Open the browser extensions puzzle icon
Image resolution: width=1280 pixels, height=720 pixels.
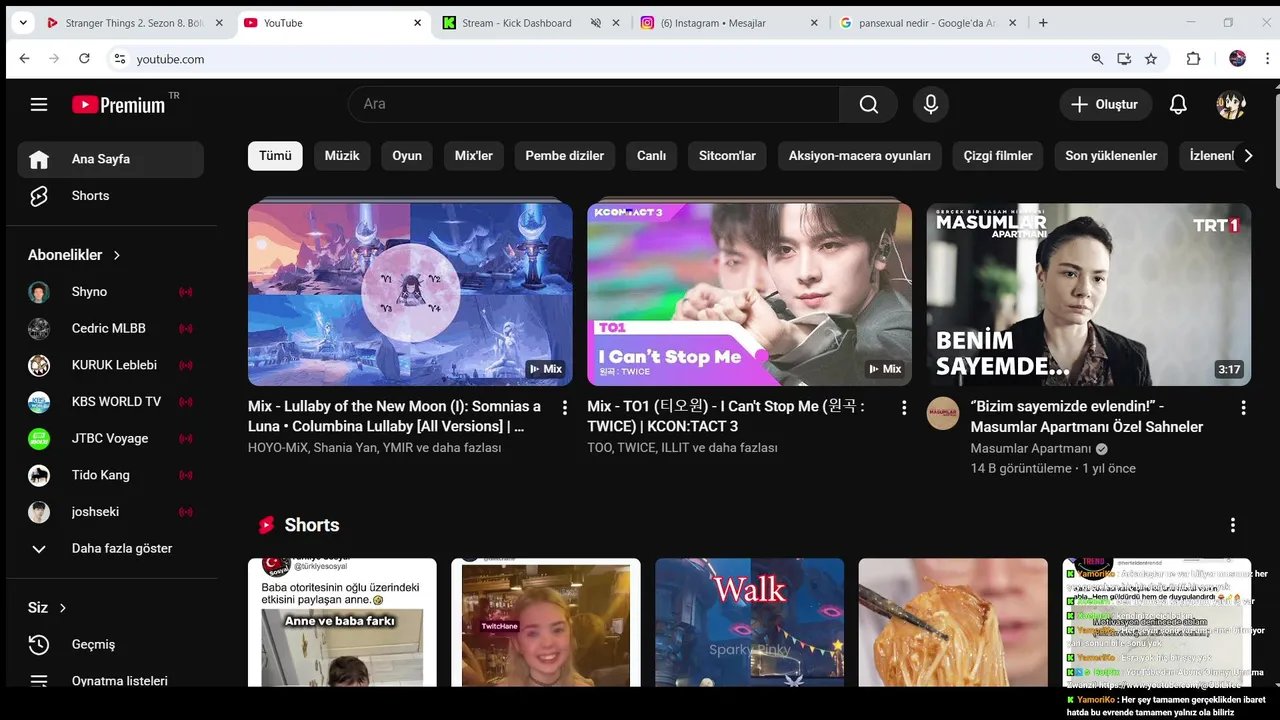(1193, 59)
